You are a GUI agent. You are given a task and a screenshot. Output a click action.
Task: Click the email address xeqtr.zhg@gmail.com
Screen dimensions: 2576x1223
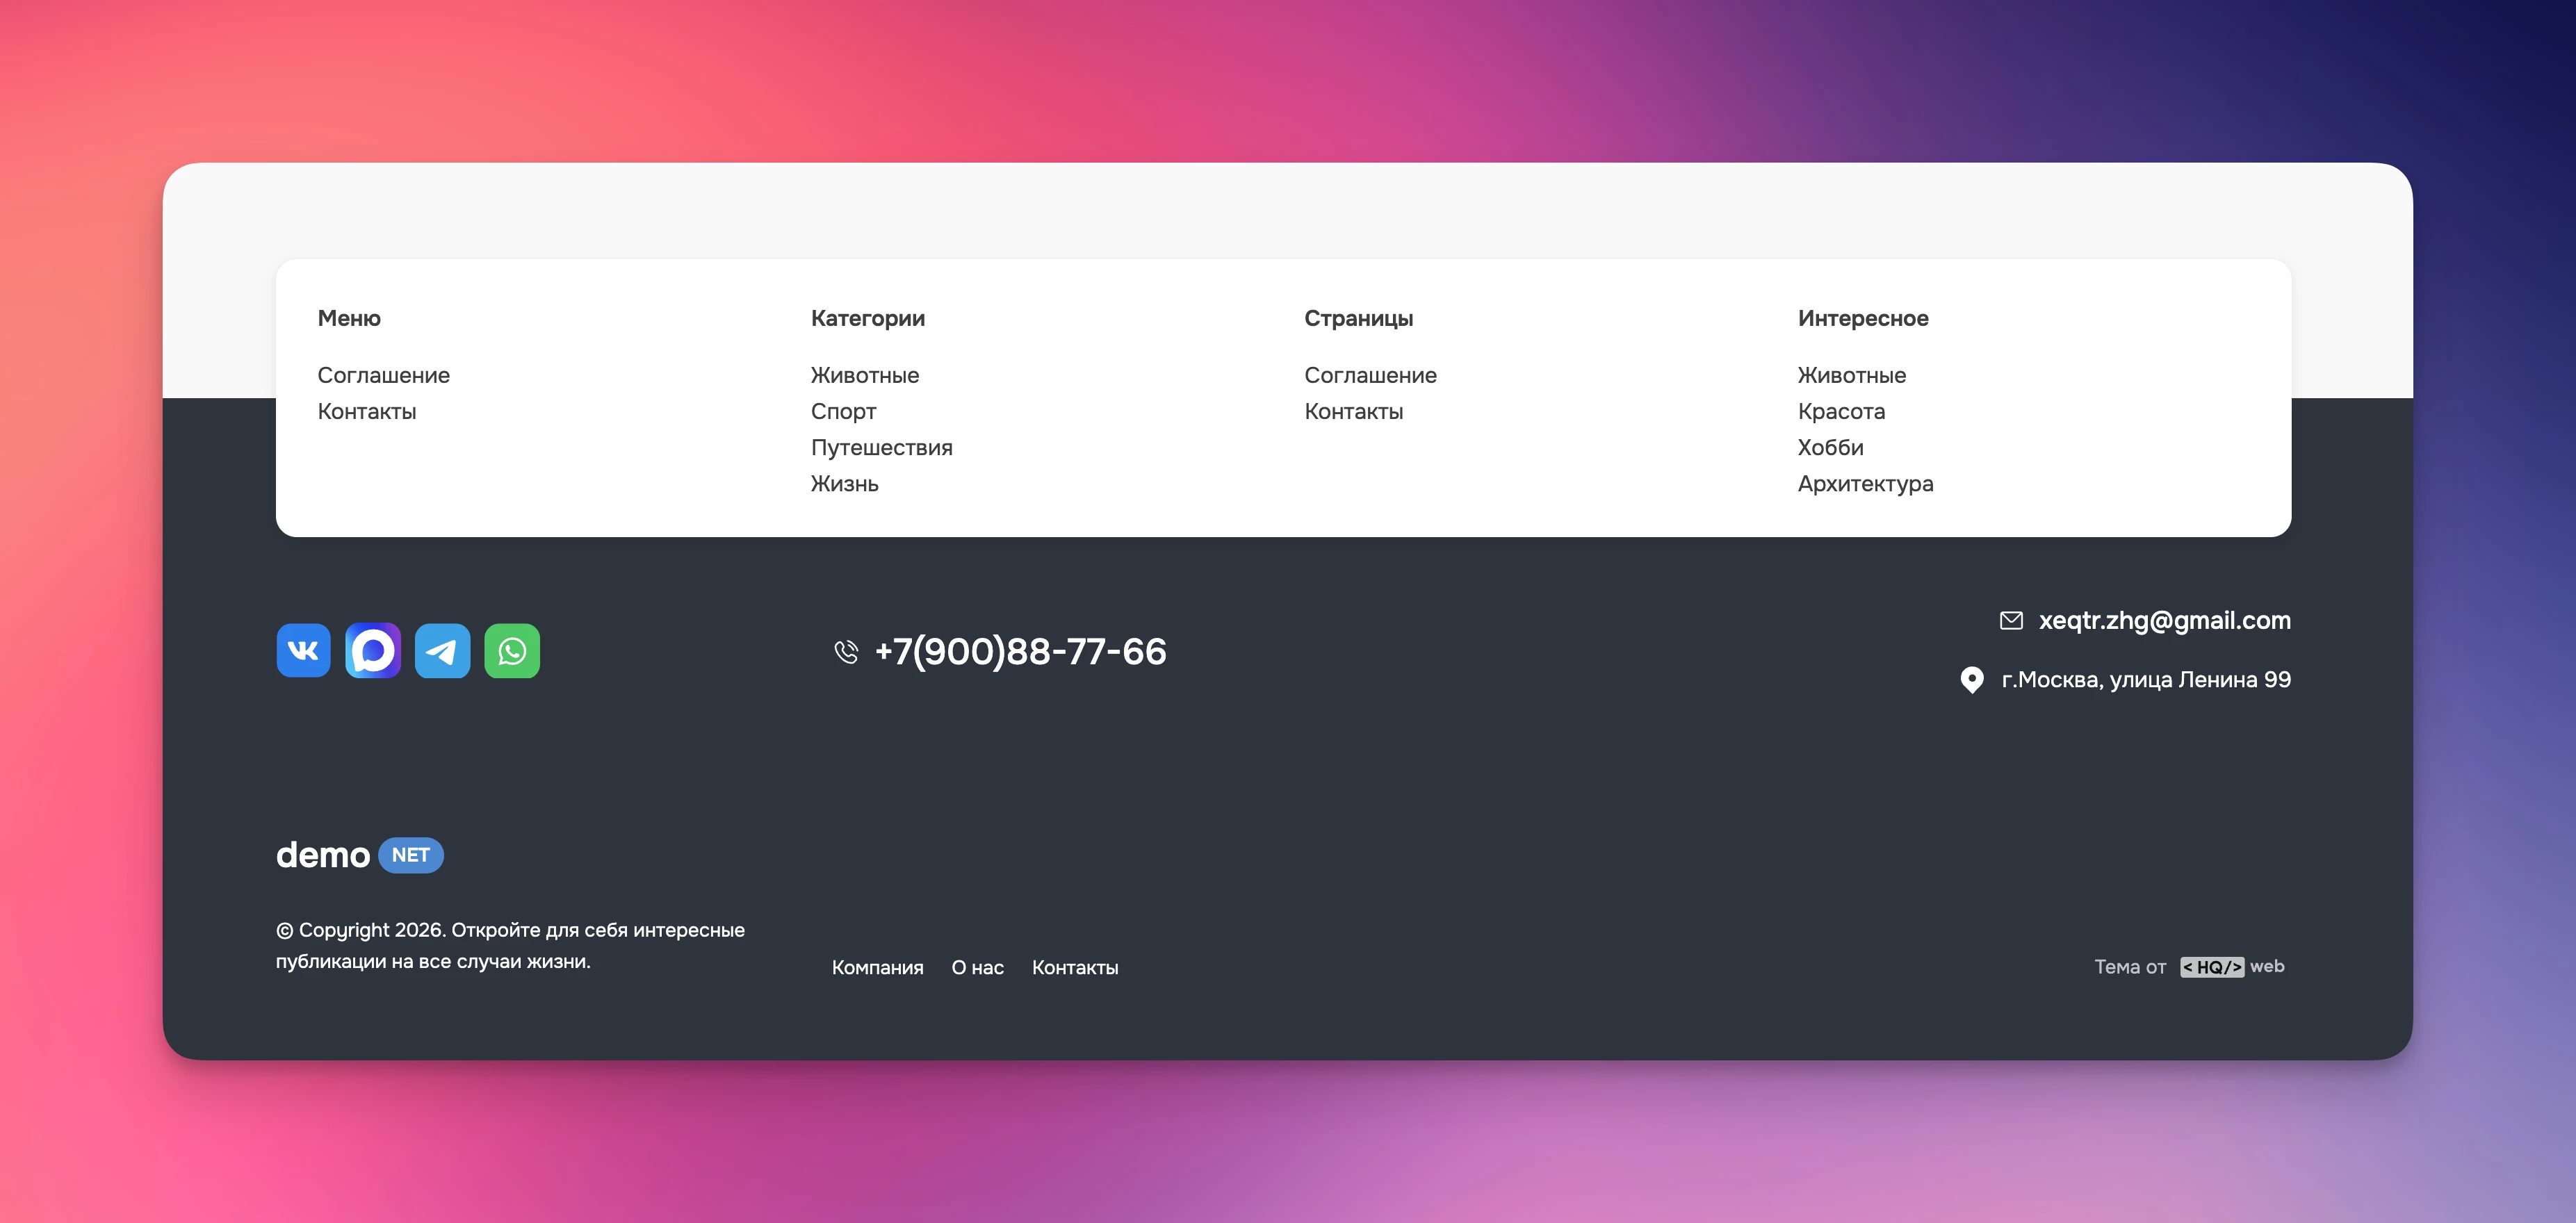pos(2164,620)
